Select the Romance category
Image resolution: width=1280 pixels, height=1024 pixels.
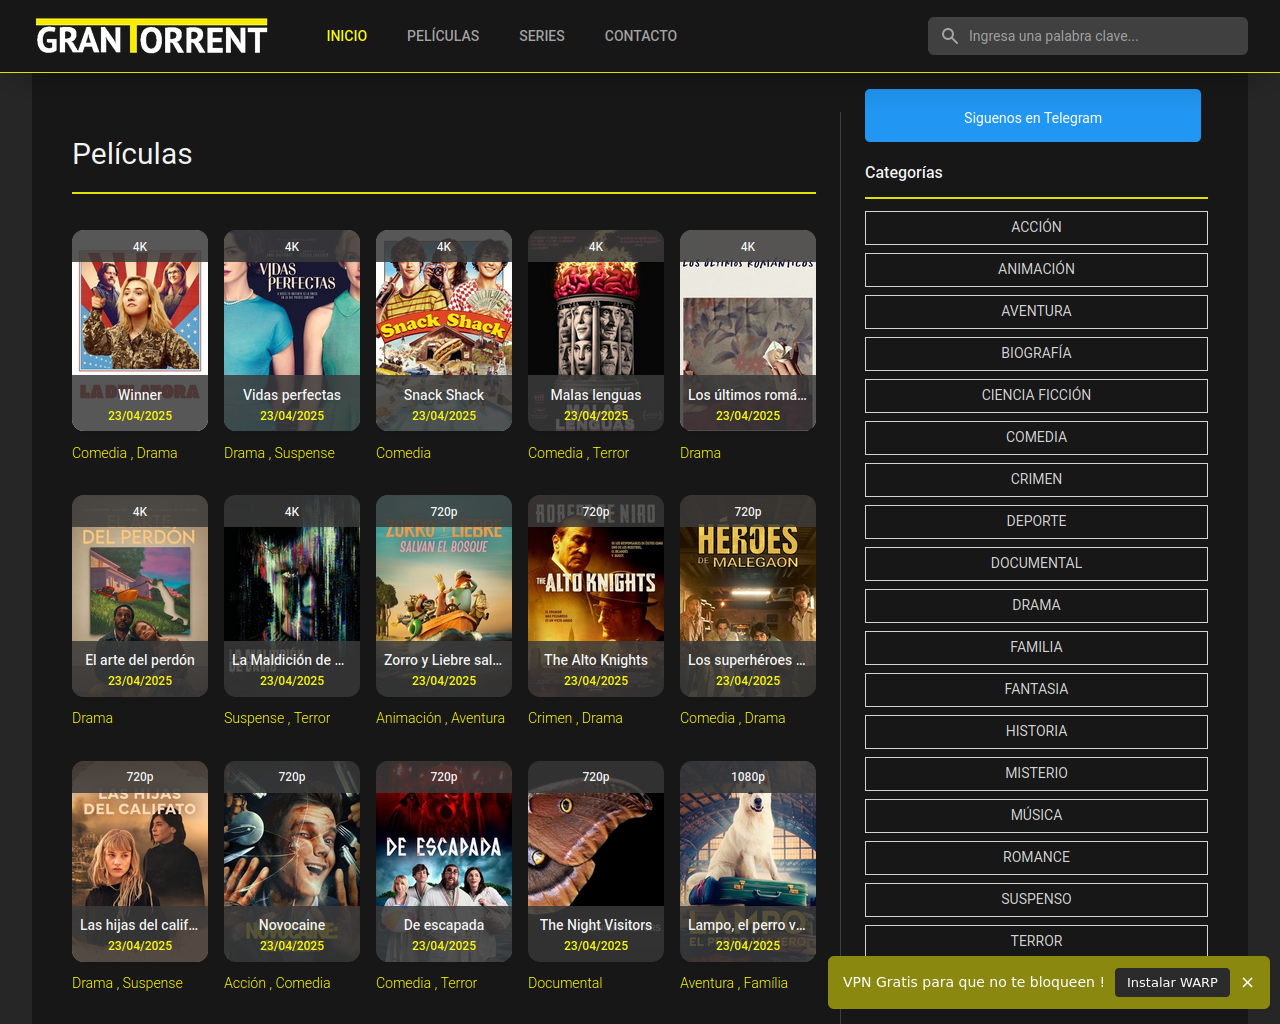click(x=1036, y=858)
